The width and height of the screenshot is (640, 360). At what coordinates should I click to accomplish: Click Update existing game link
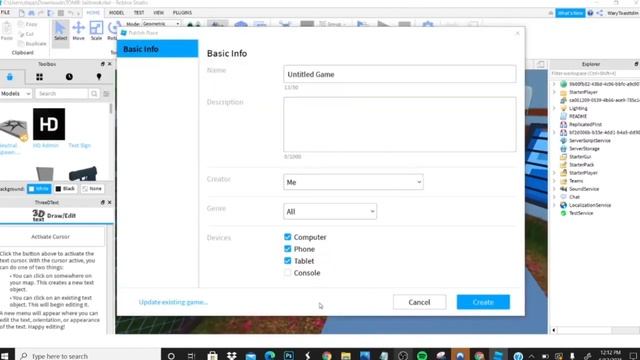tap(173, 302)
